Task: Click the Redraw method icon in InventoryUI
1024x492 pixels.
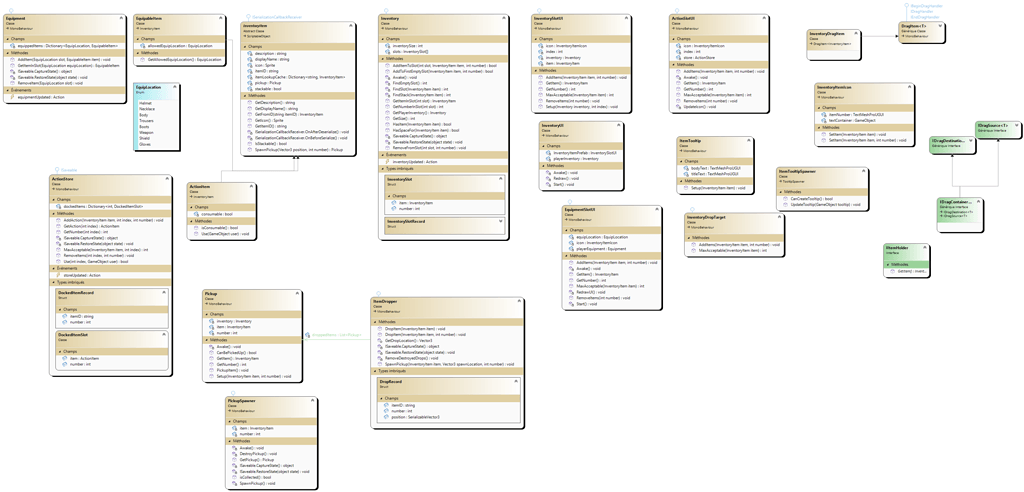Action: pos(547,178)
